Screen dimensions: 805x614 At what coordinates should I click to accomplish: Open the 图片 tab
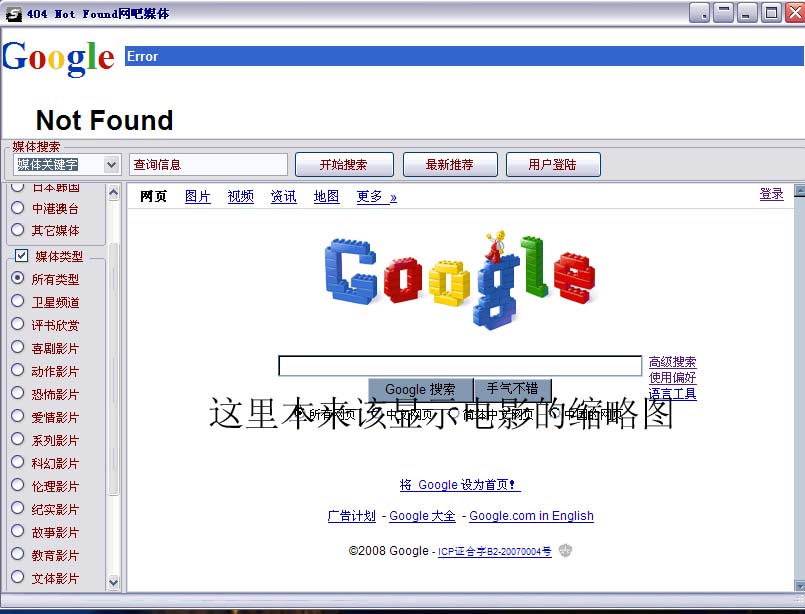pos(197,196)
